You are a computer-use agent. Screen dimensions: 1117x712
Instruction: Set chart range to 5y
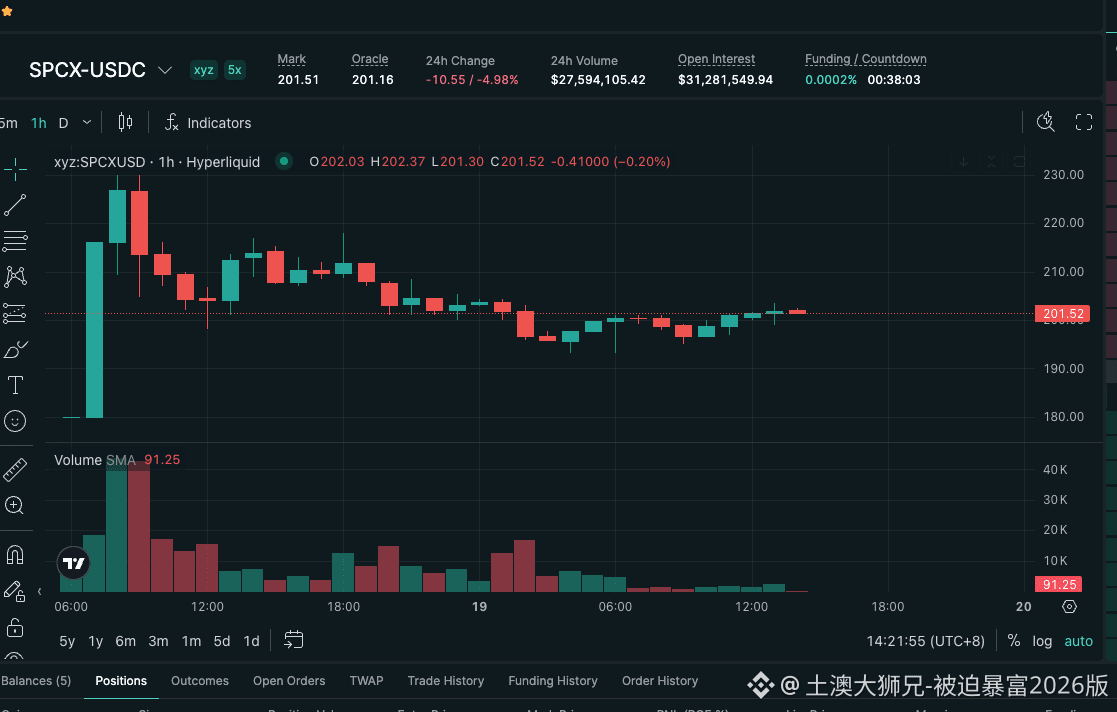[x=67, y=641]
